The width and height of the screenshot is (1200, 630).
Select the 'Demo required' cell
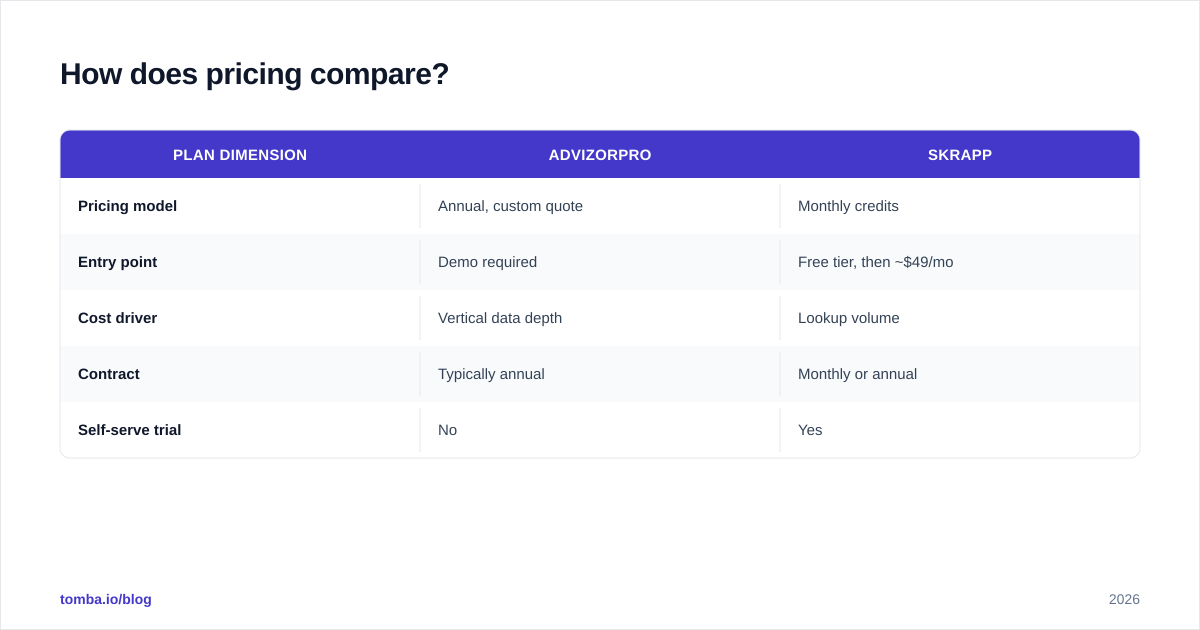[x=487, y=262]
